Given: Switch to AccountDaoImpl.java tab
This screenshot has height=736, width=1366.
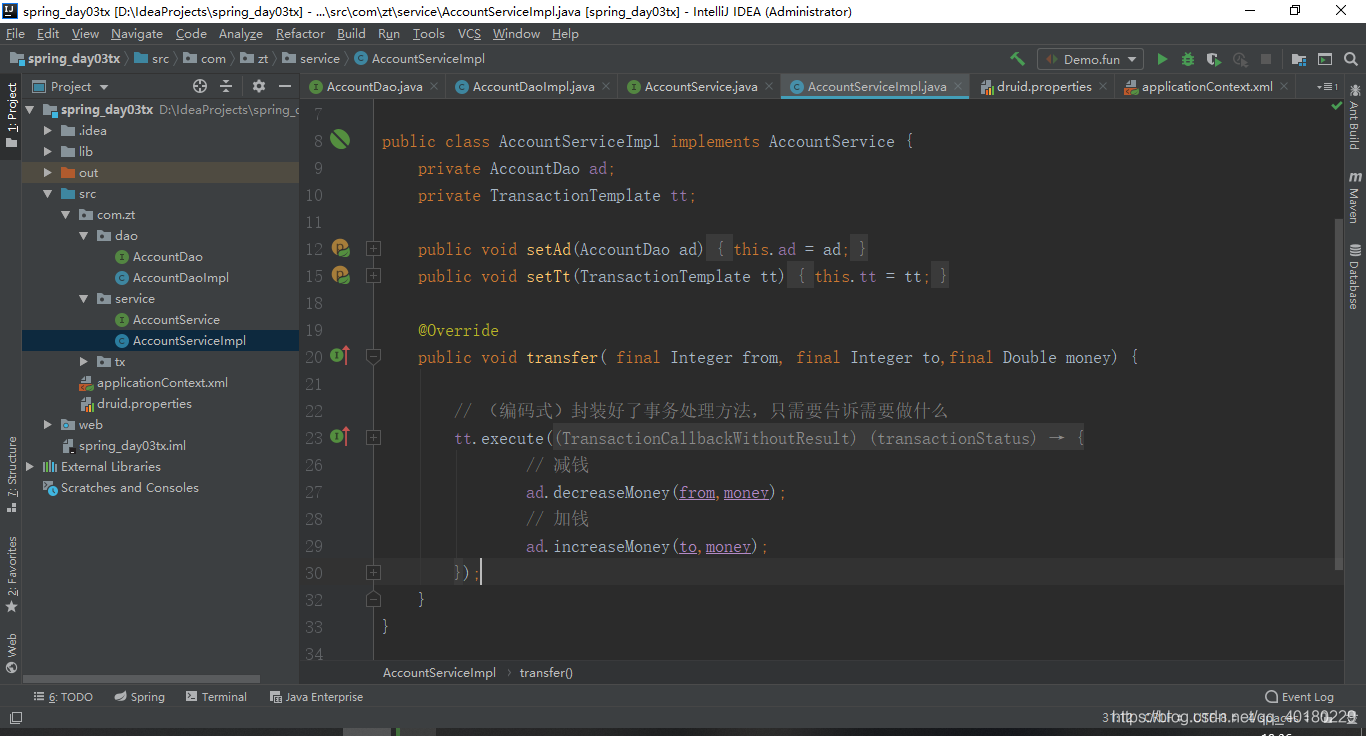Looking at the screenshot, I should click(x=533, y=87).
